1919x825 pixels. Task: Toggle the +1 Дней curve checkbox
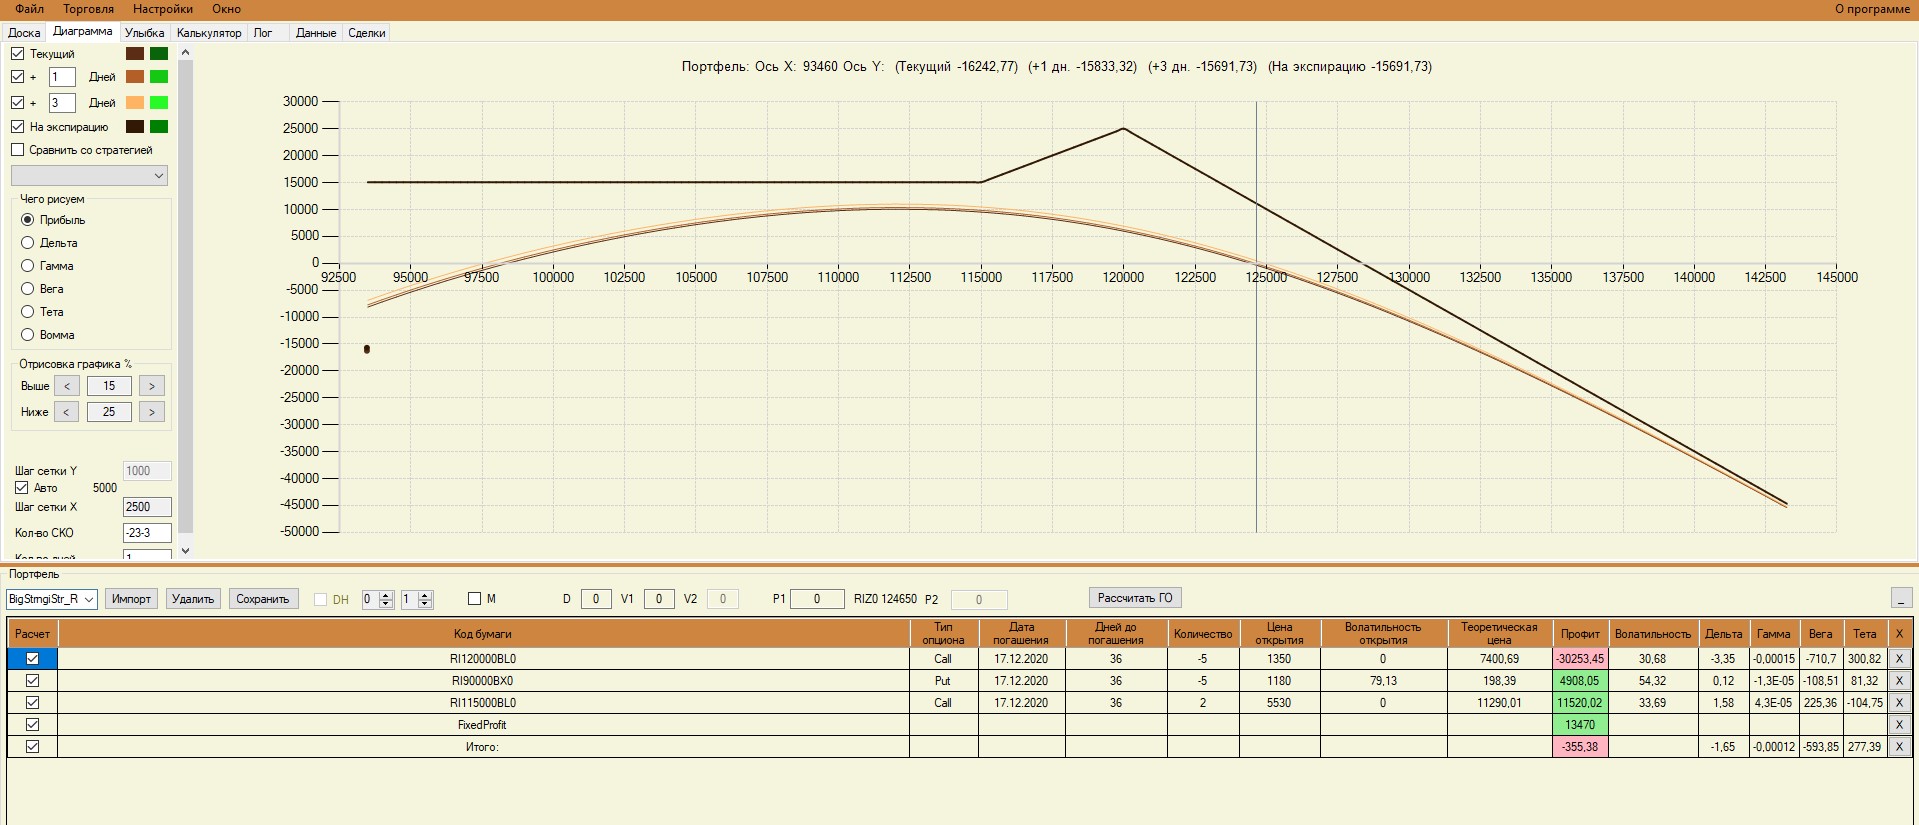tap(17, 77)
